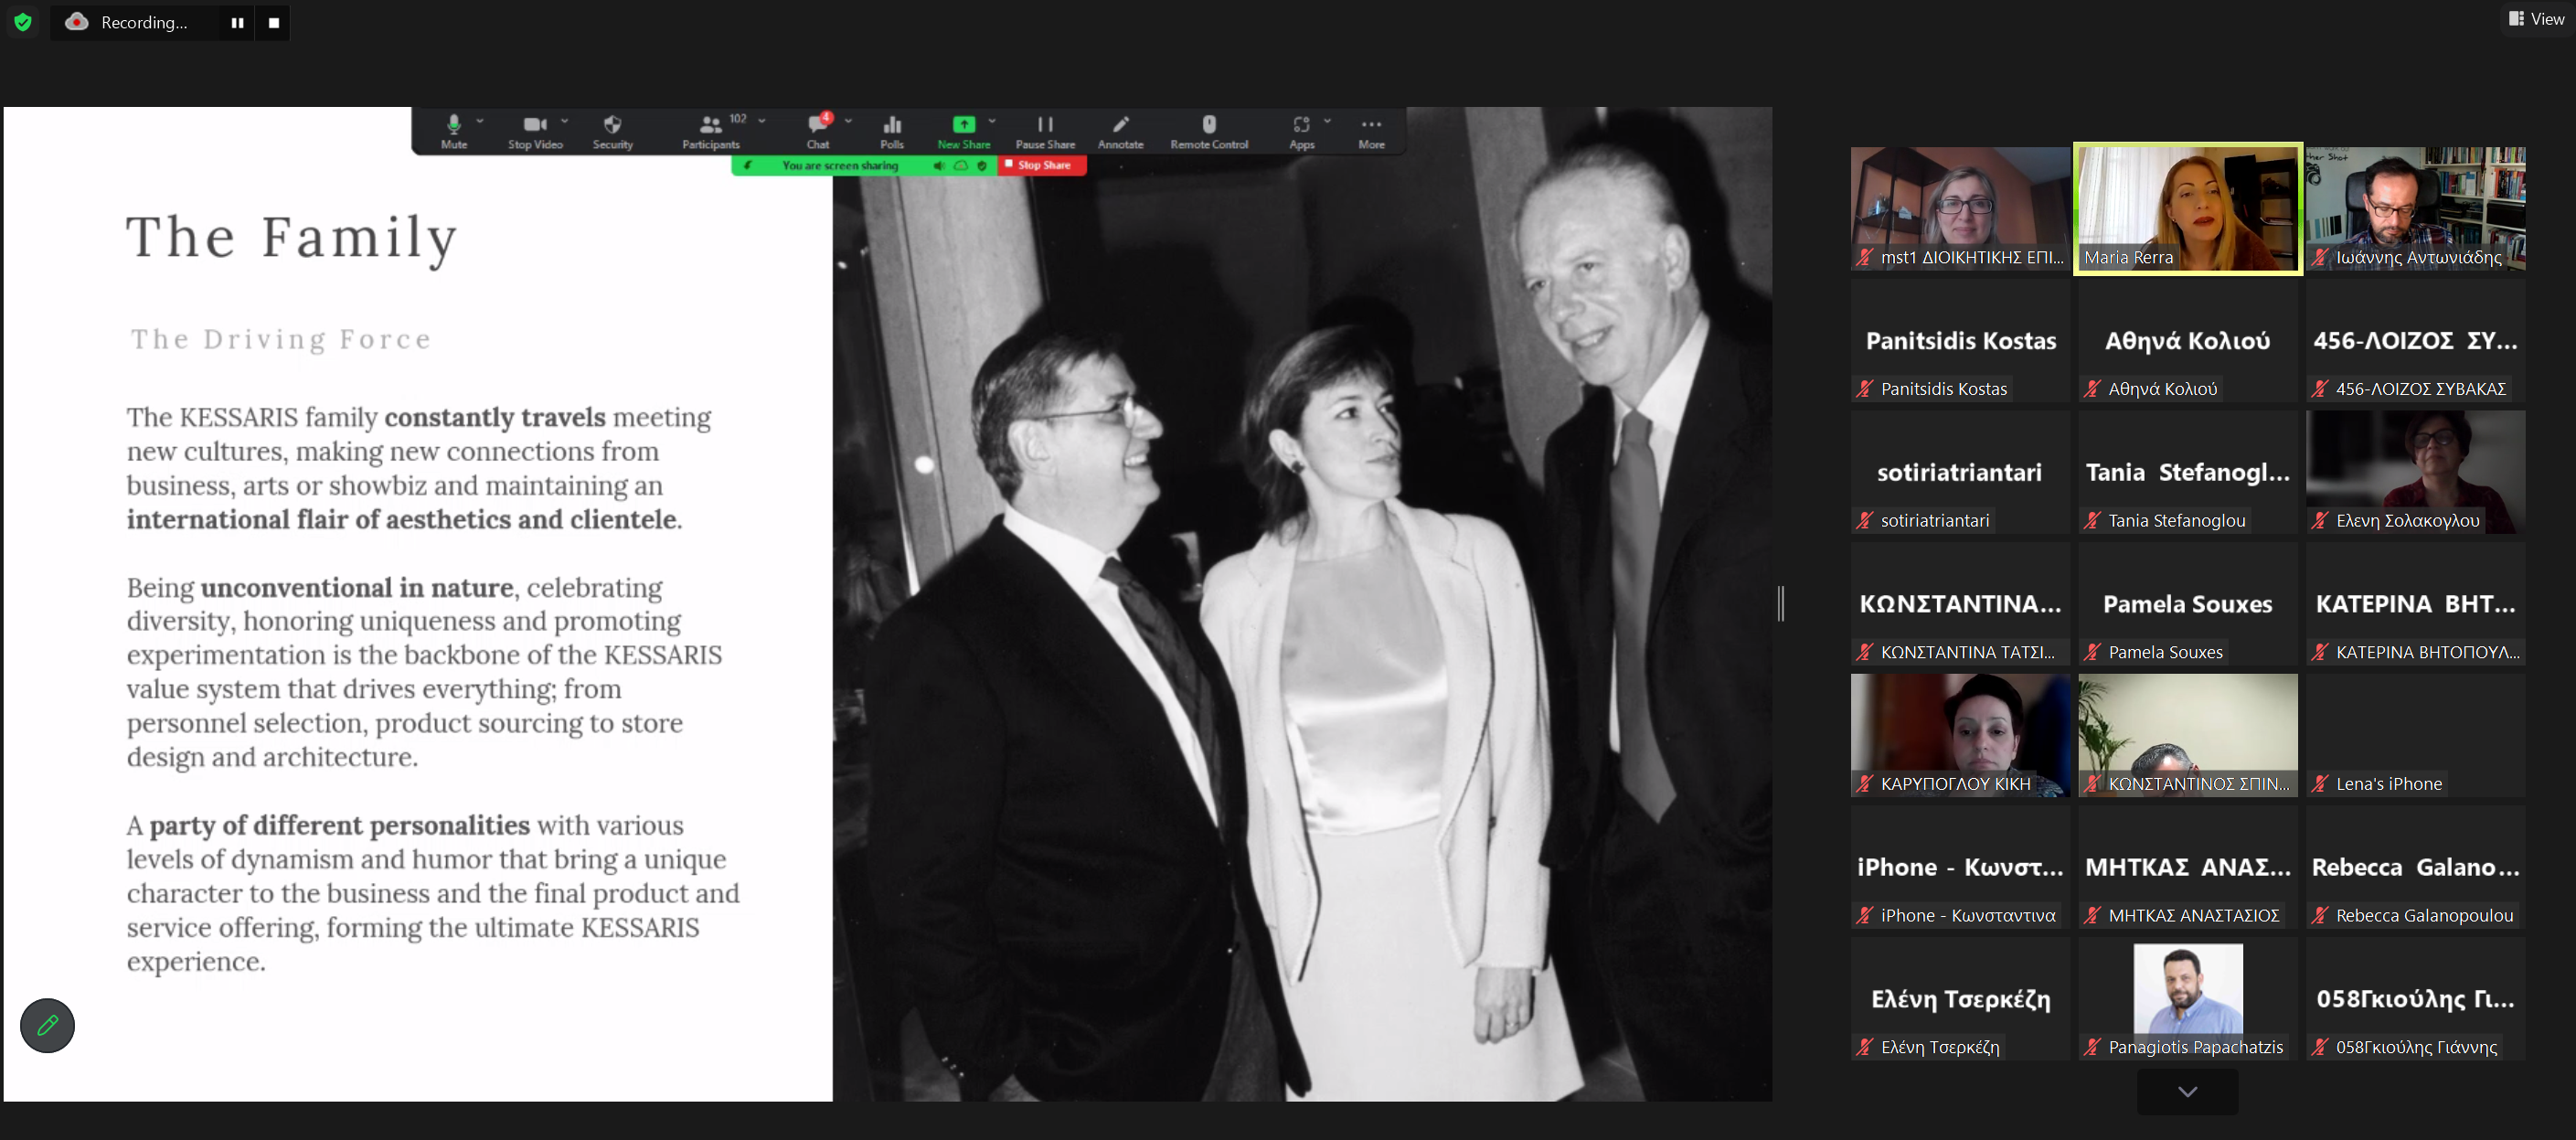Image resolution: width=2576 pixels, height=1140 pixels.
Task: Pause the recording
Action: (237, 22)
